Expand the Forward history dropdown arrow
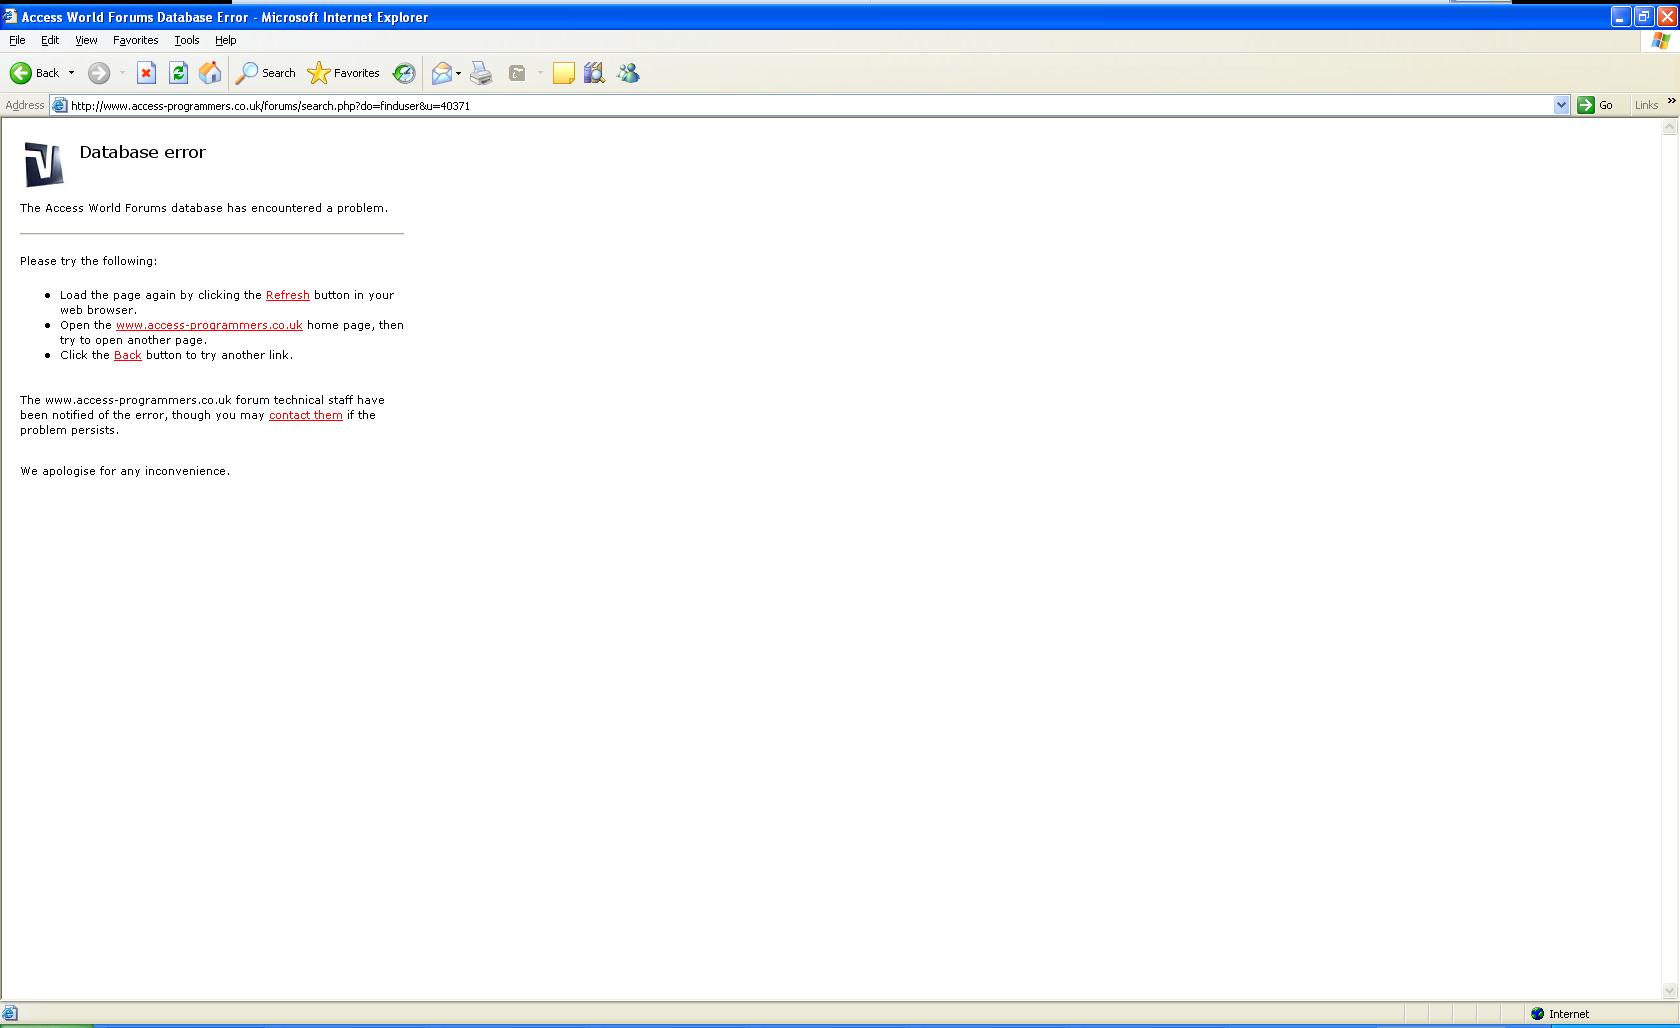1680x1028 pixels. click(x=122, y=73)
